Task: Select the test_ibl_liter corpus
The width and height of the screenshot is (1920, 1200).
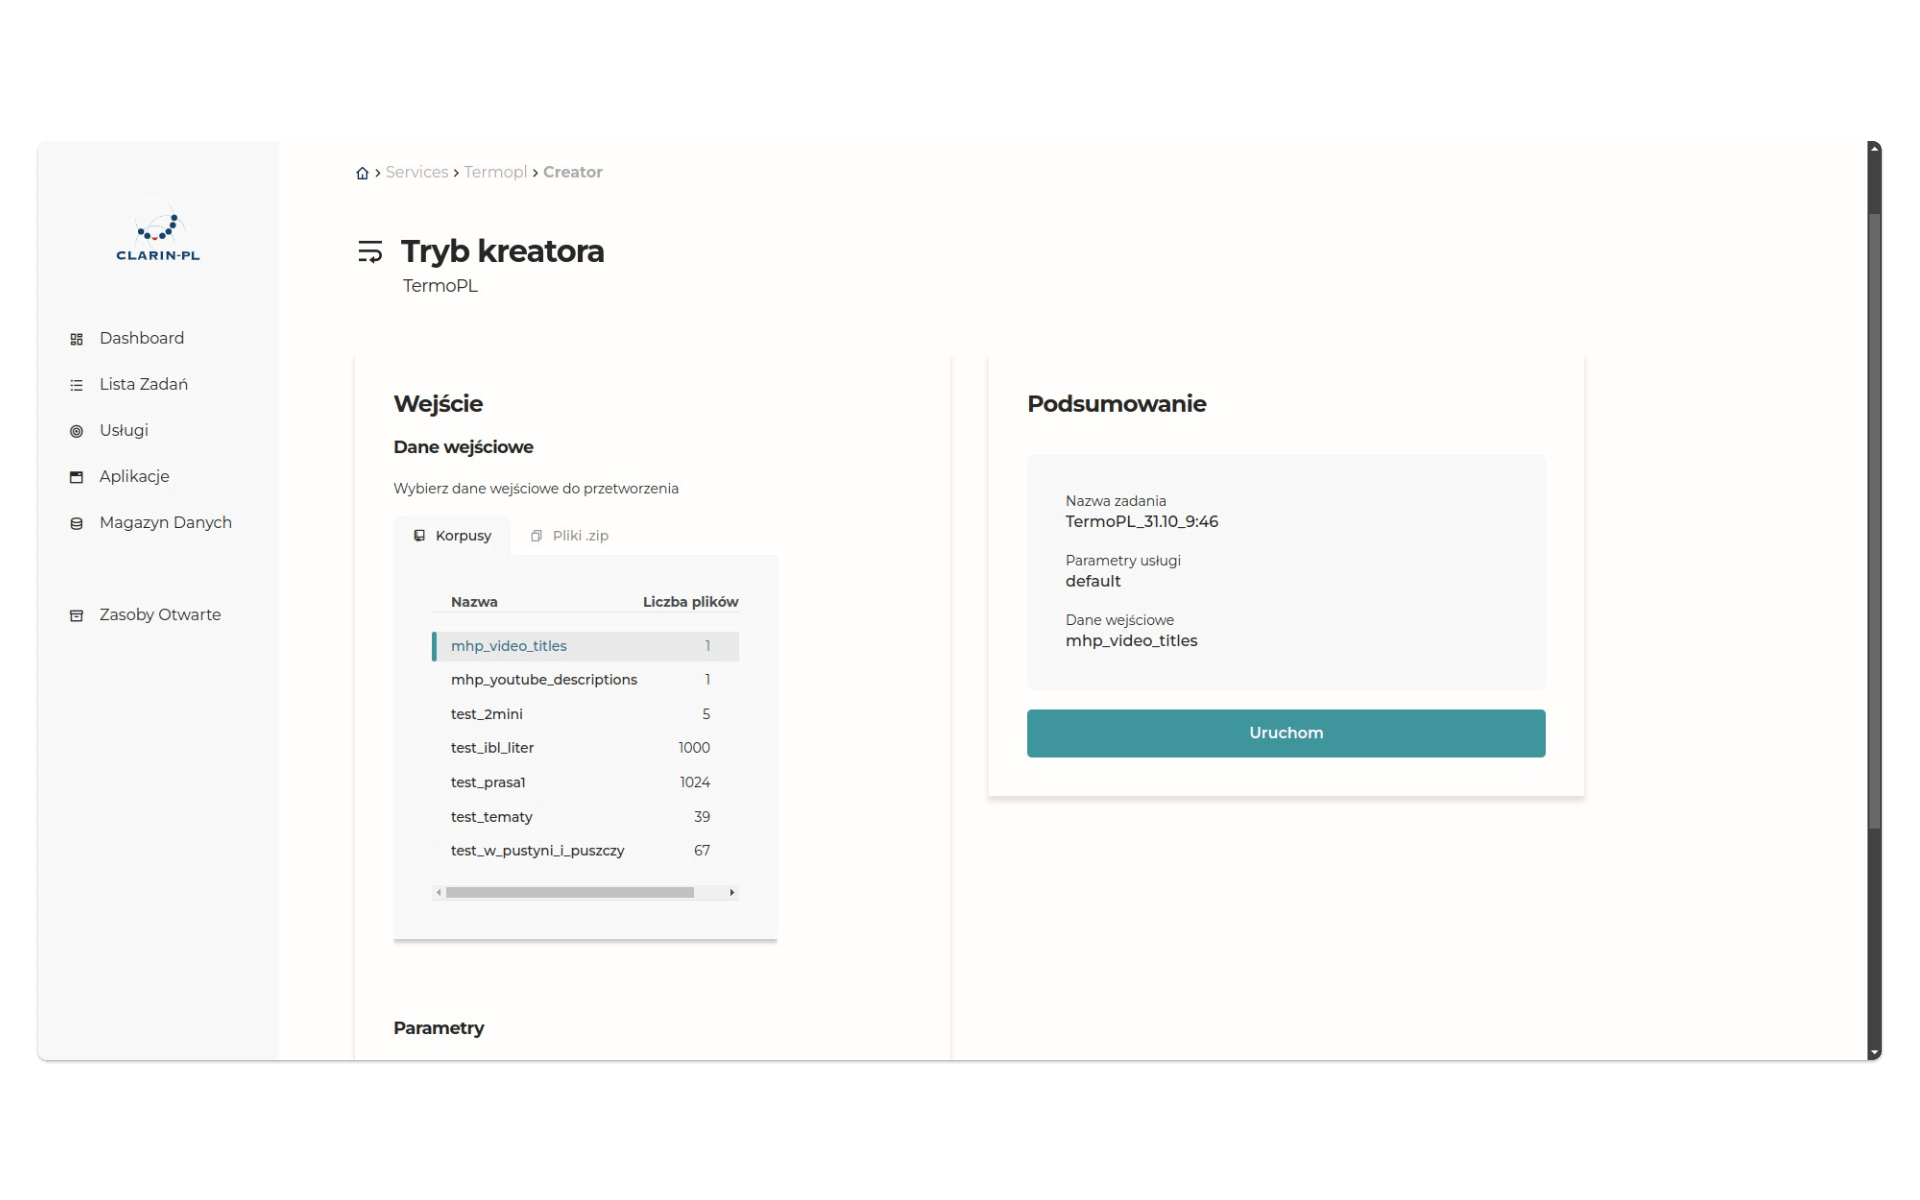Action: (x=585, y=748)
